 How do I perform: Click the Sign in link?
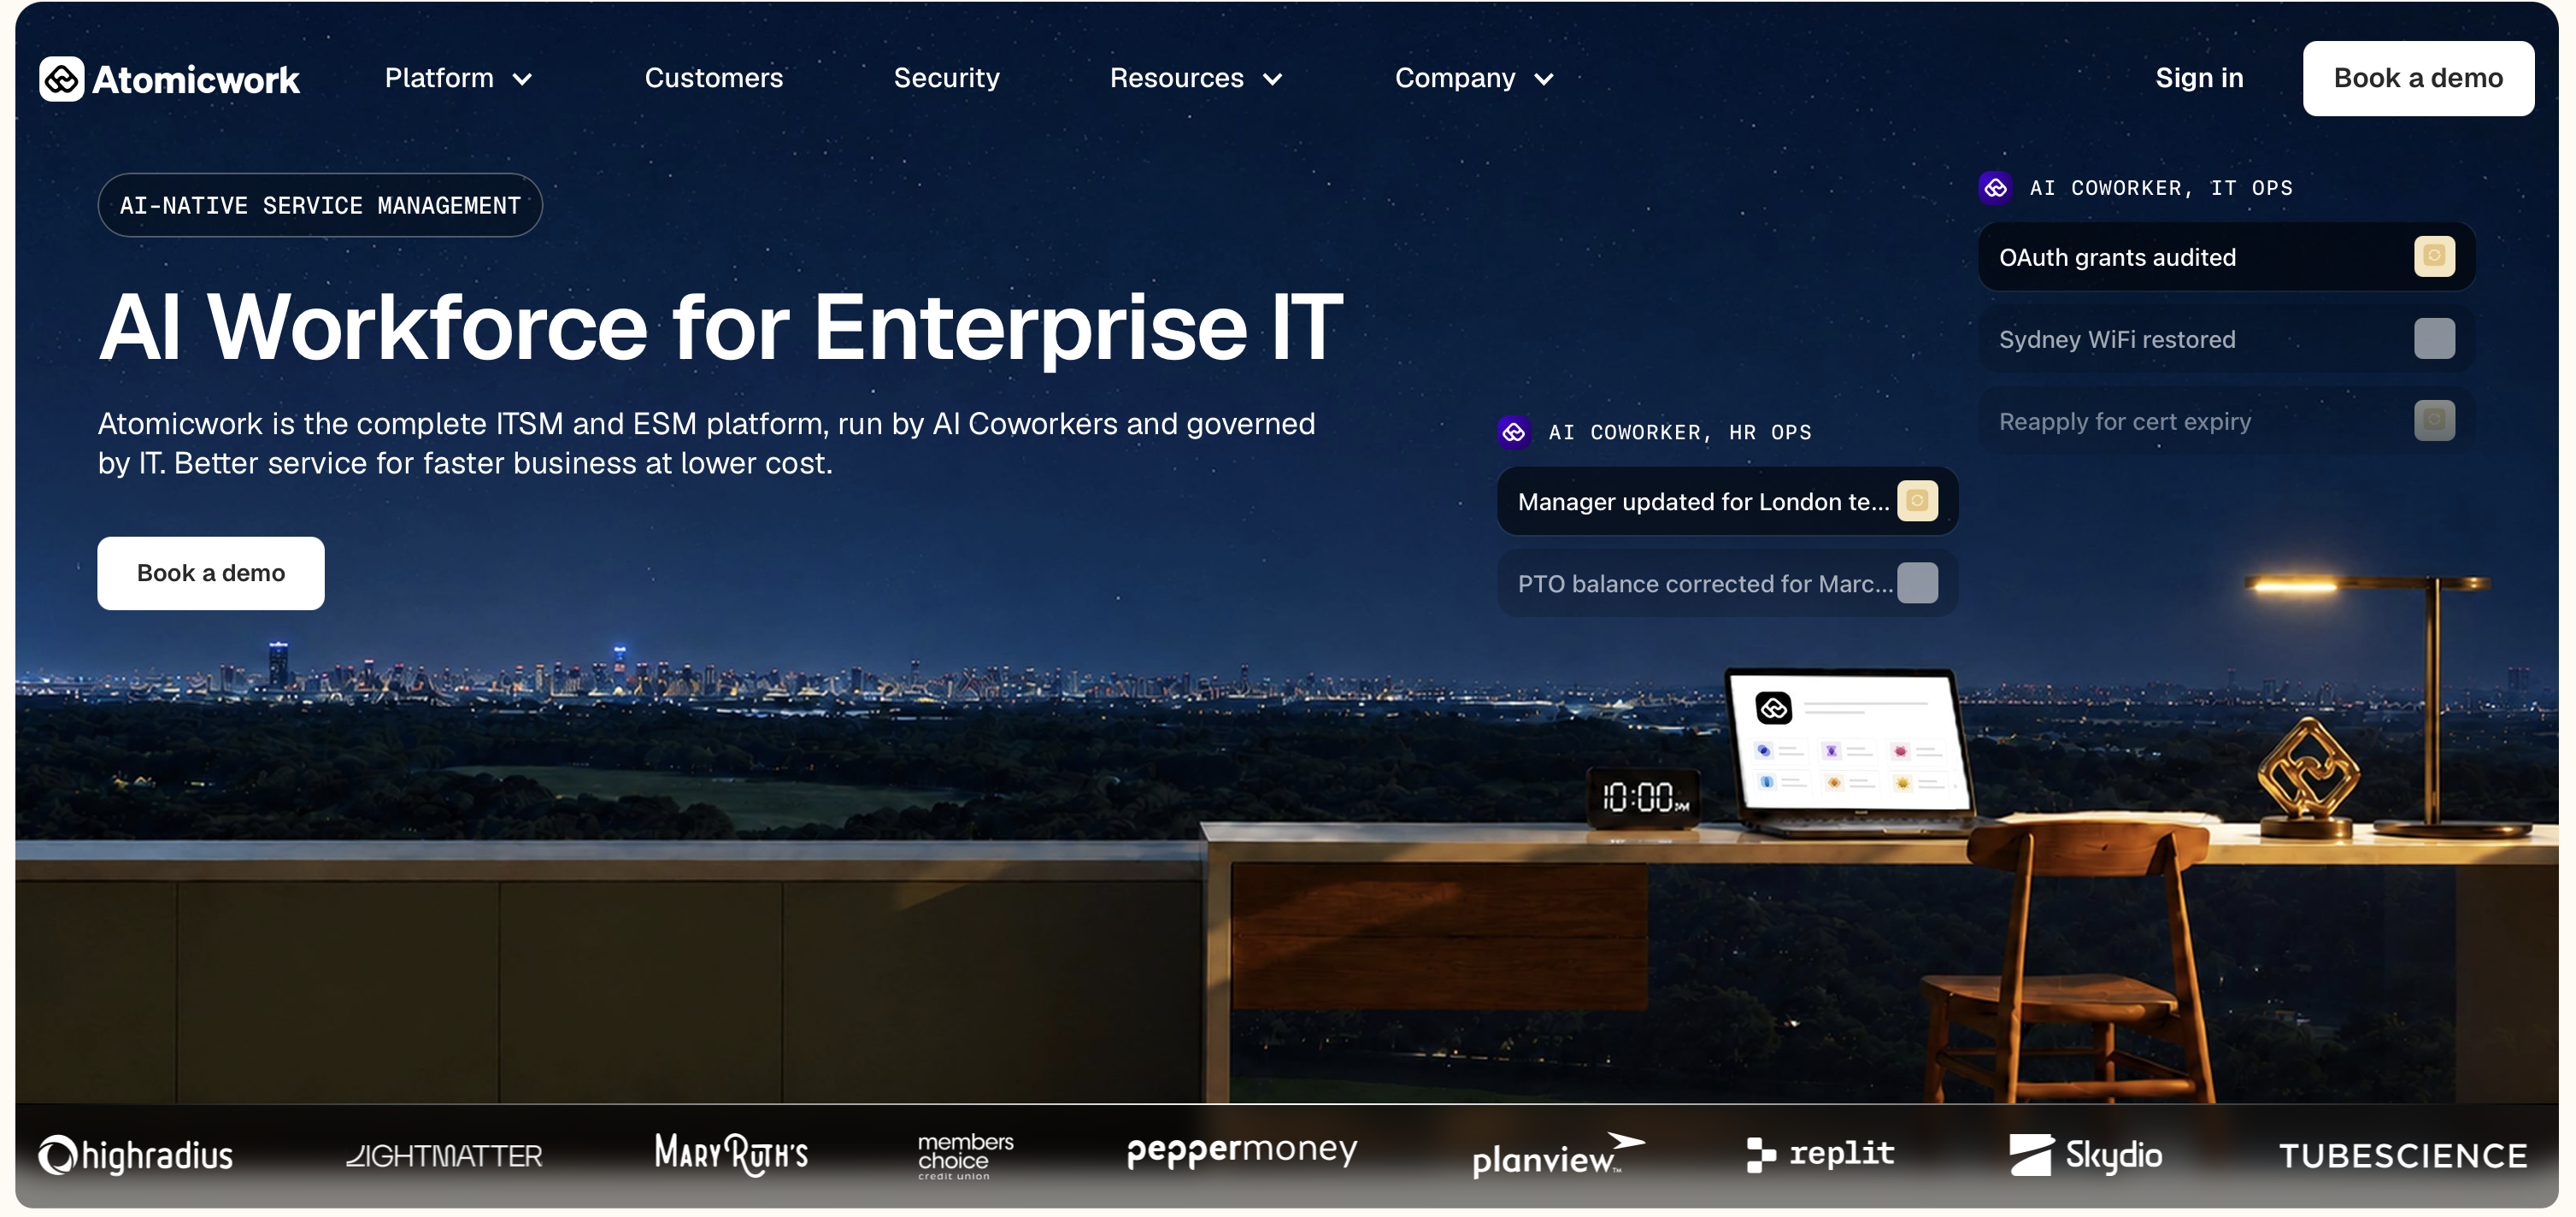2199,78
